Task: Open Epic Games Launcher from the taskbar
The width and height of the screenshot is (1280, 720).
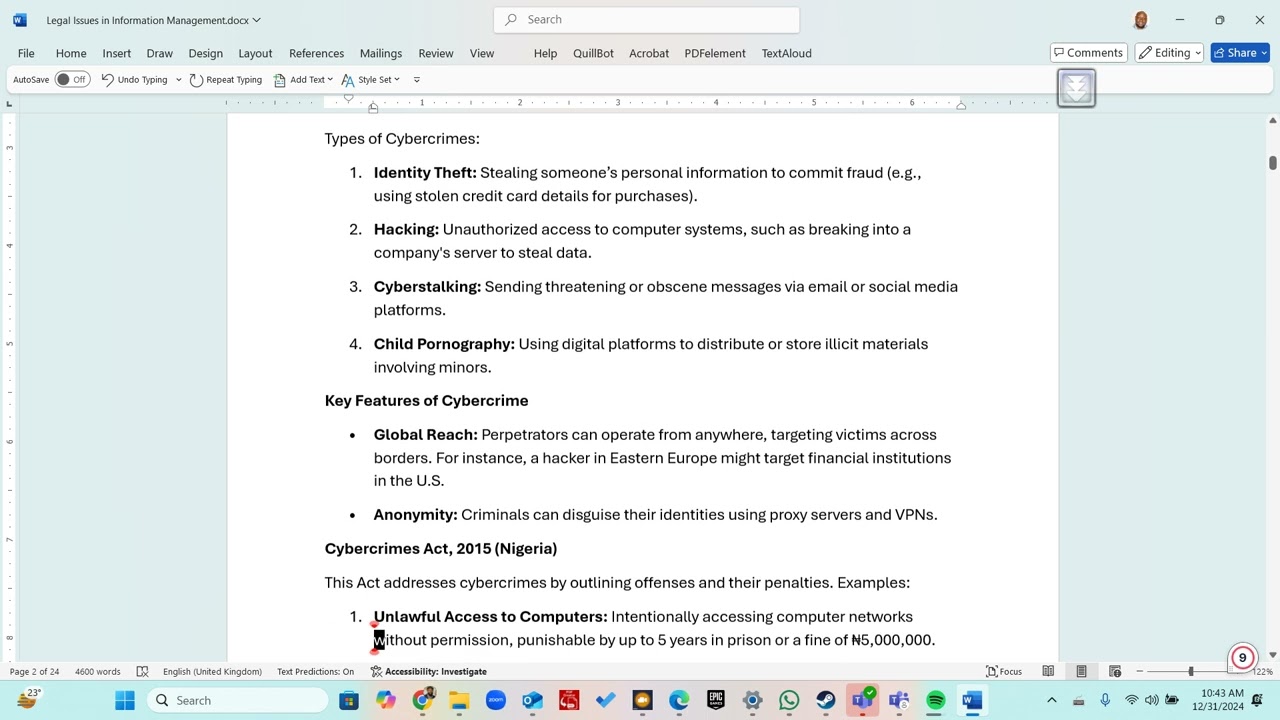Action: [716, 700]
